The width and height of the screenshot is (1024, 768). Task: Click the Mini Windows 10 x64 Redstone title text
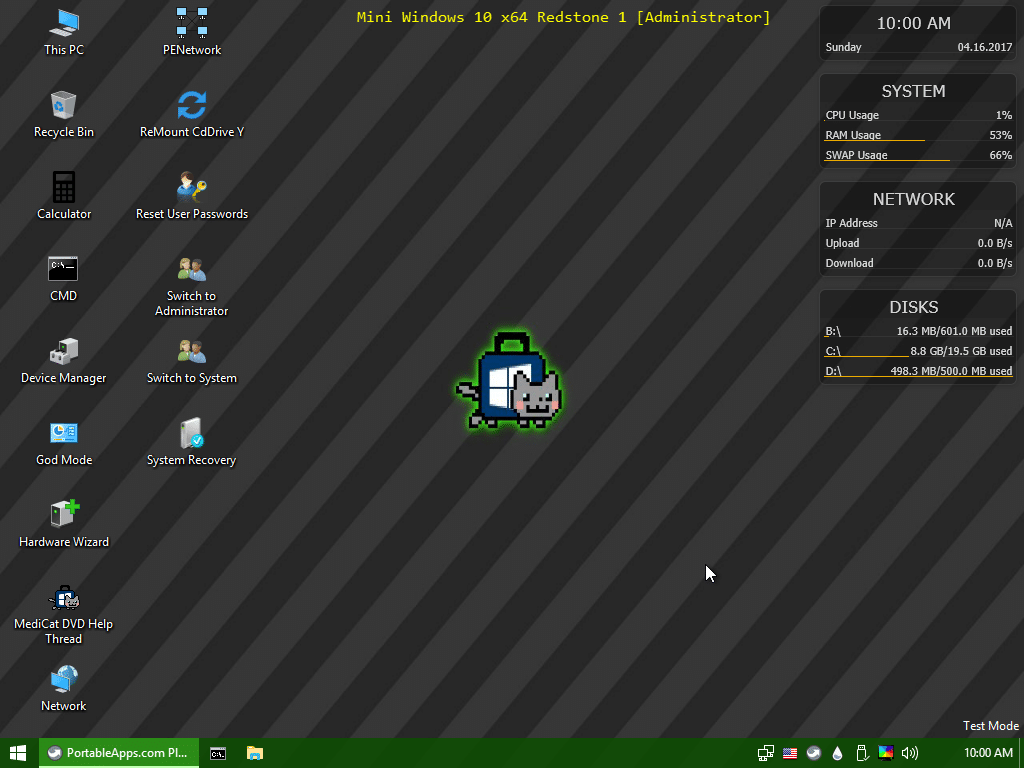564,17
